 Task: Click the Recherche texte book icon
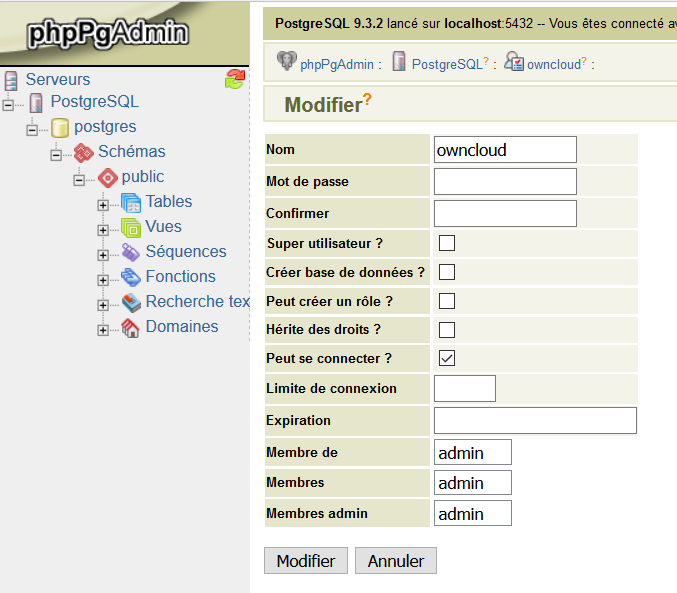131,303
